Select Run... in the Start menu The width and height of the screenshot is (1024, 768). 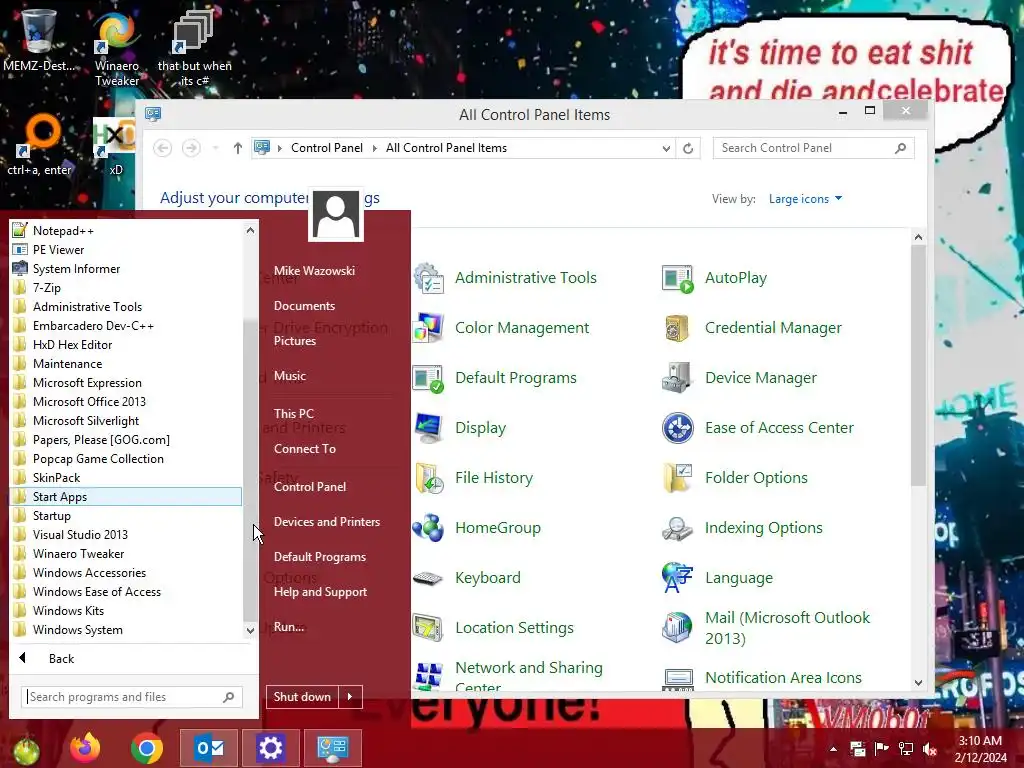[x=289, y=627]
